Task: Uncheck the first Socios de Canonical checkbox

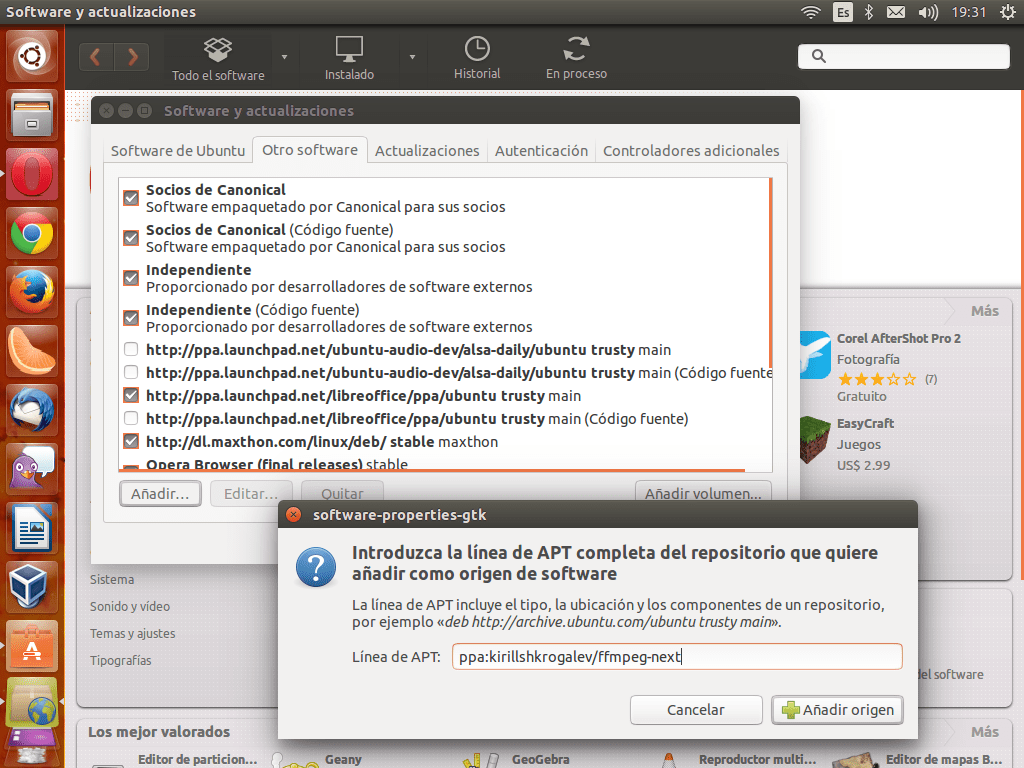Action: tap(131, 198)
